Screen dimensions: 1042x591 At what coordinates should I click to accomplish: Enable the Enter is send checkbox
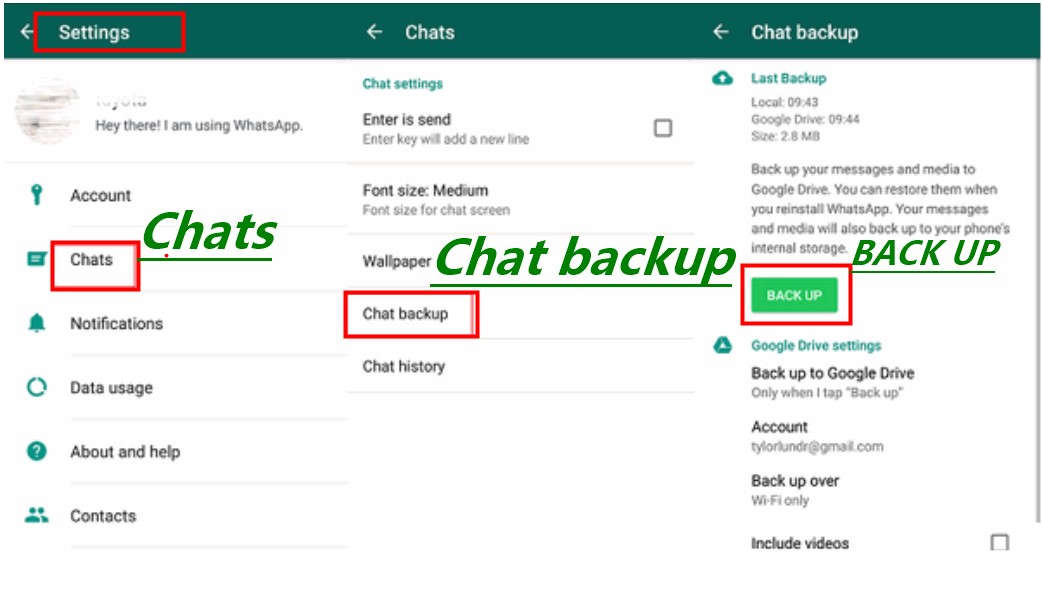click(x=662, y=128)
